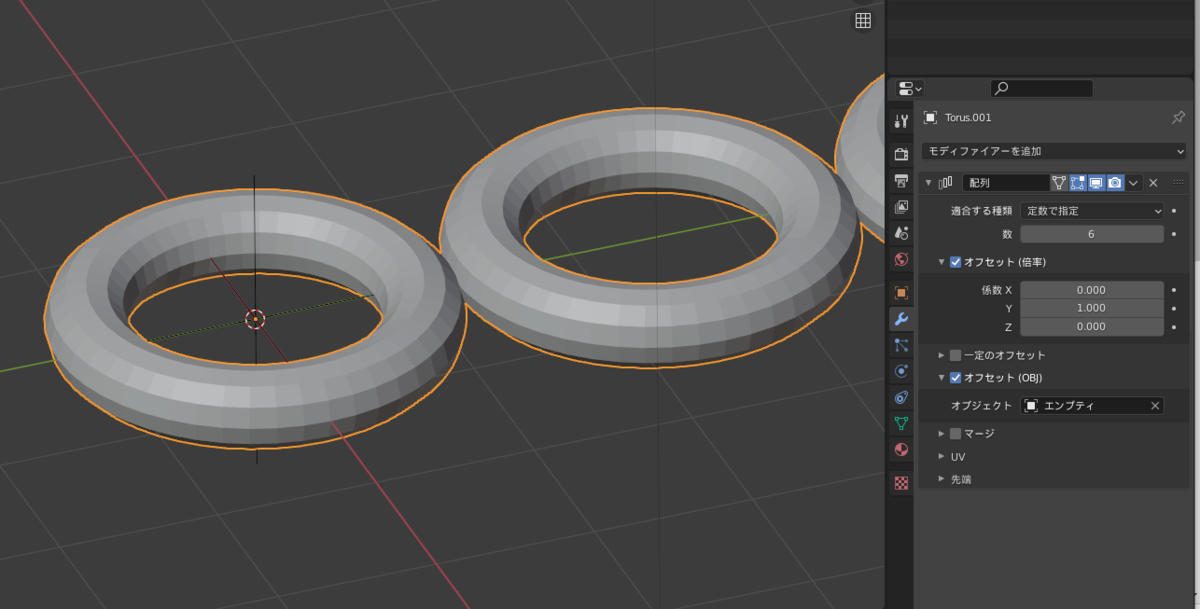Toggle orthographic grid icon in viewport
Image resolution: width=1200 pixels, height=609 pixels.
[863, 21]
